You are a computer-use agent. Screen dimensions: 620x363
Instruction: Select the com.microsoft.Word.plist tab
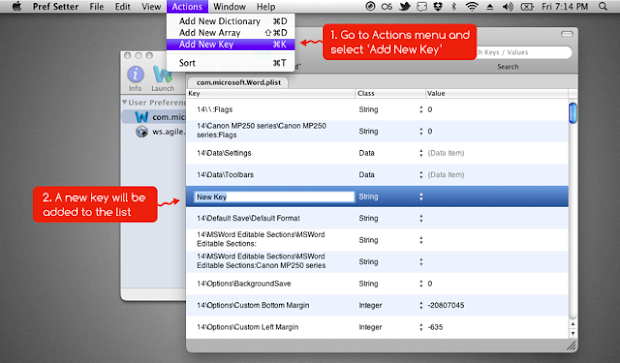[x=238, y=82]
